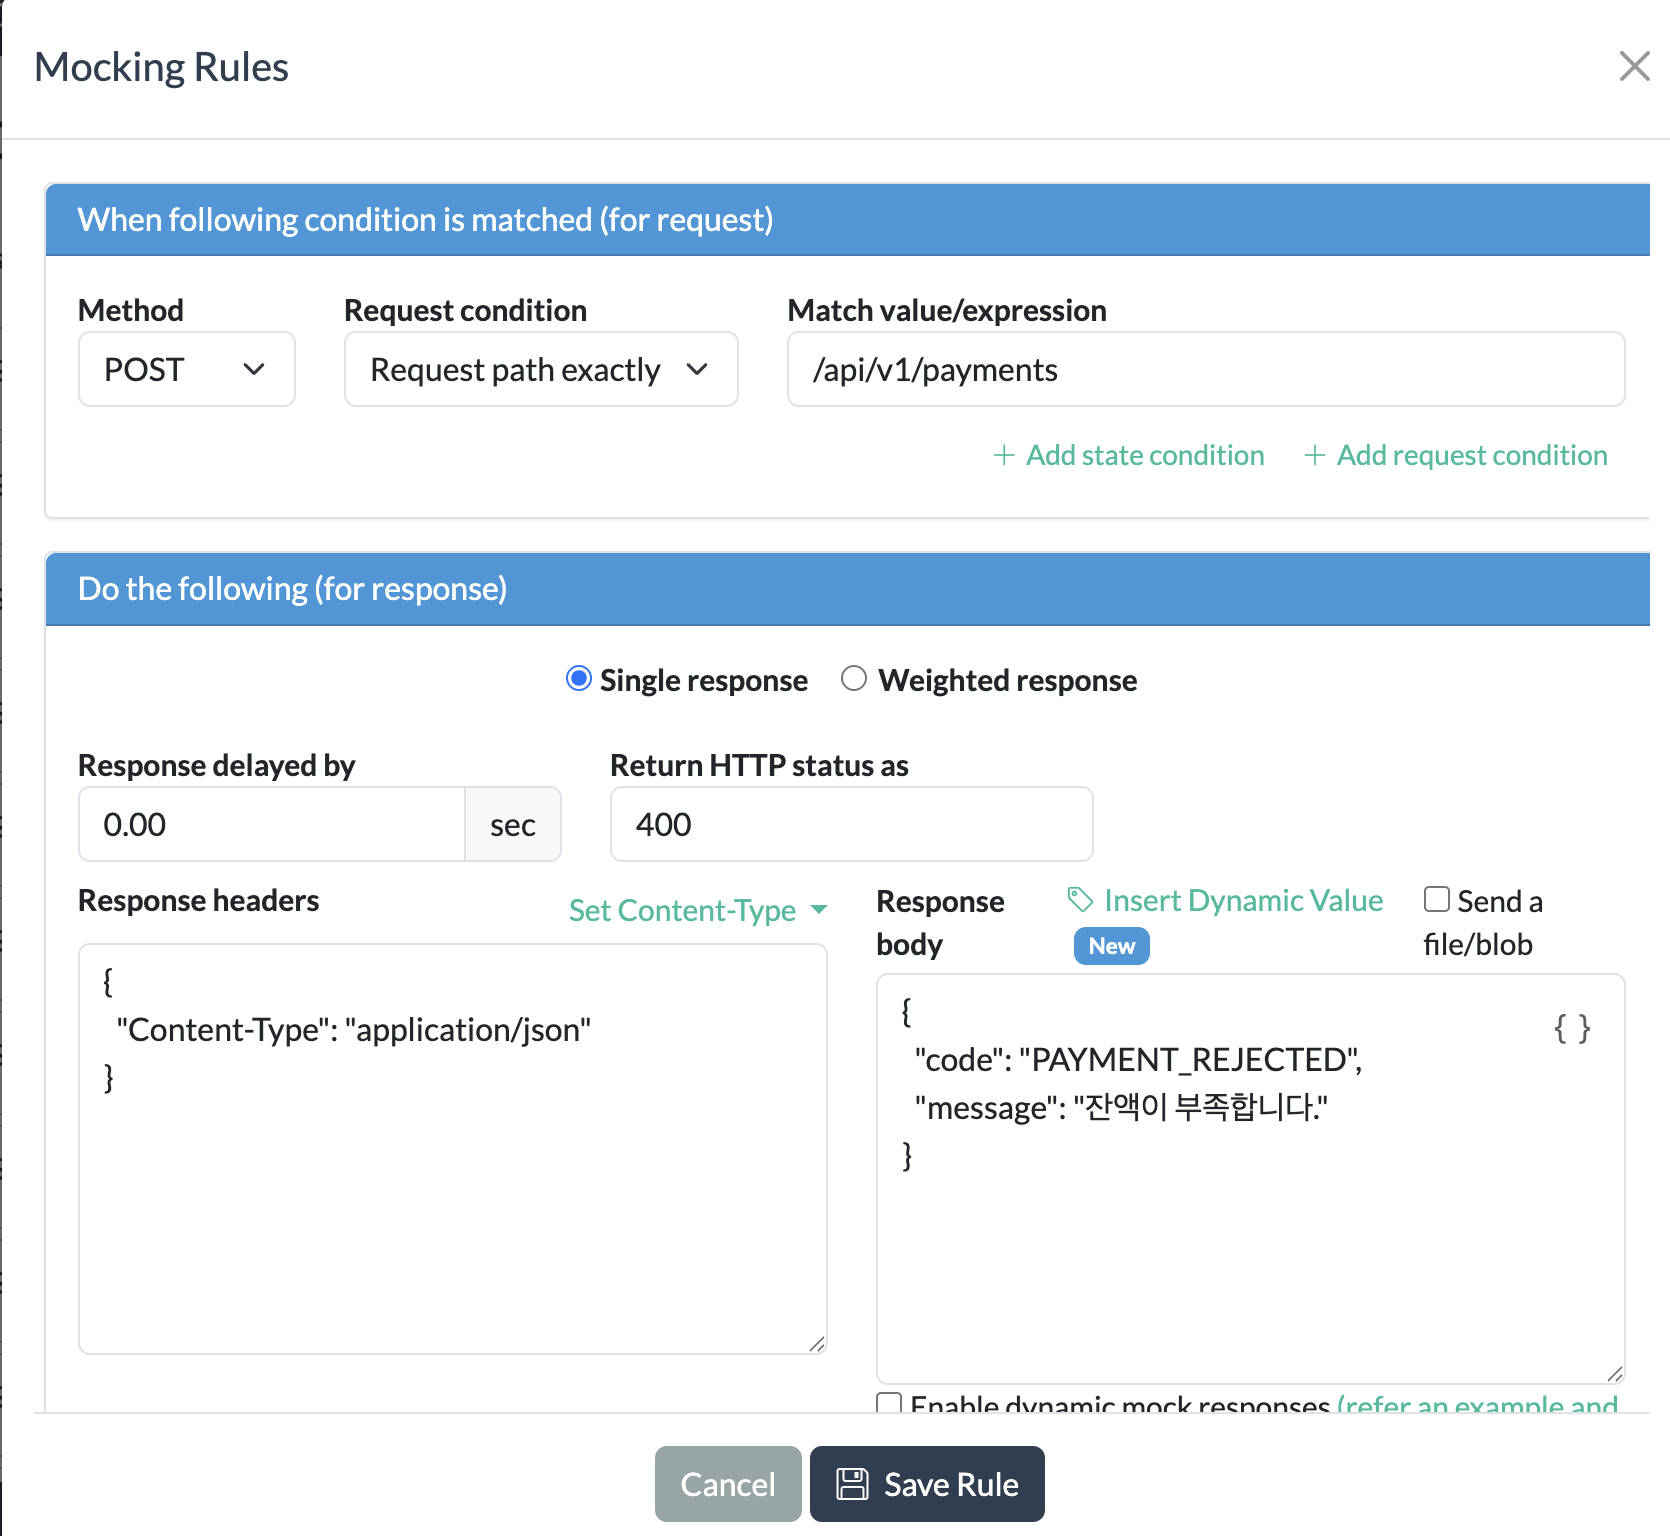Click the resize handle of Response body box
The height and width of the screenshot is (1536, 1670).
1614,1374
